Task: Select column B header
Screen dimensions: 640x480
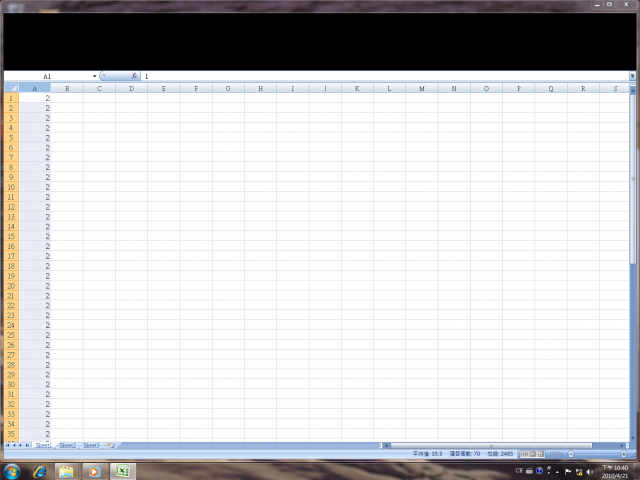Action: [x=67, y=88]
